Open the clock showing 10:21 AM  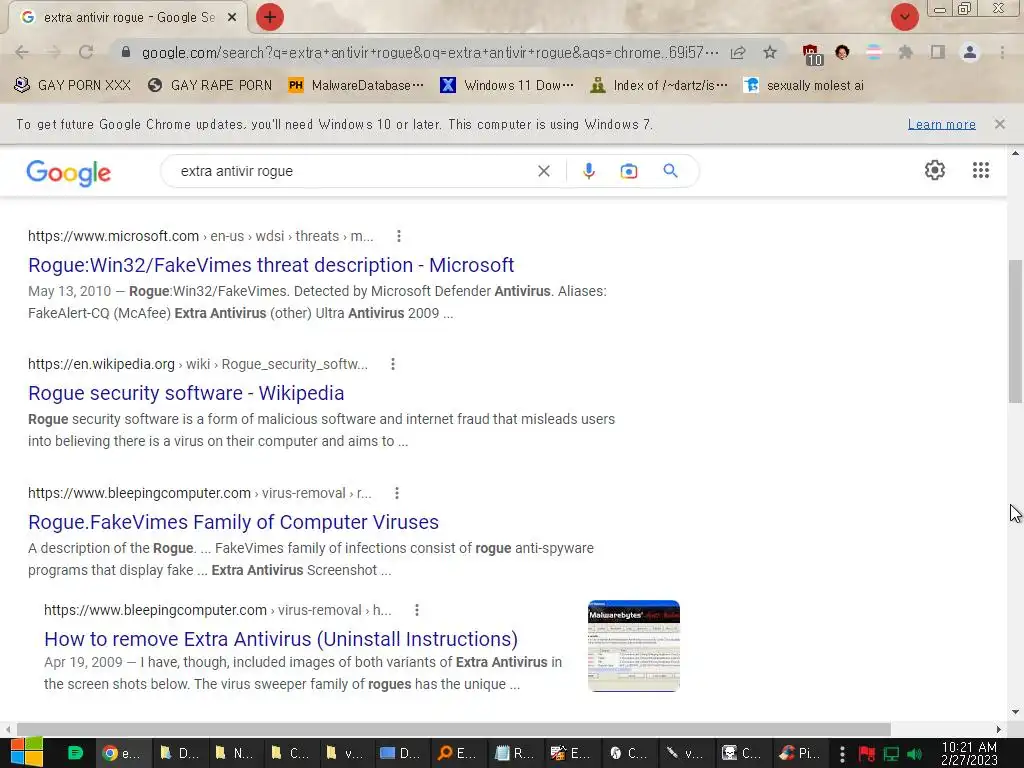969,753
